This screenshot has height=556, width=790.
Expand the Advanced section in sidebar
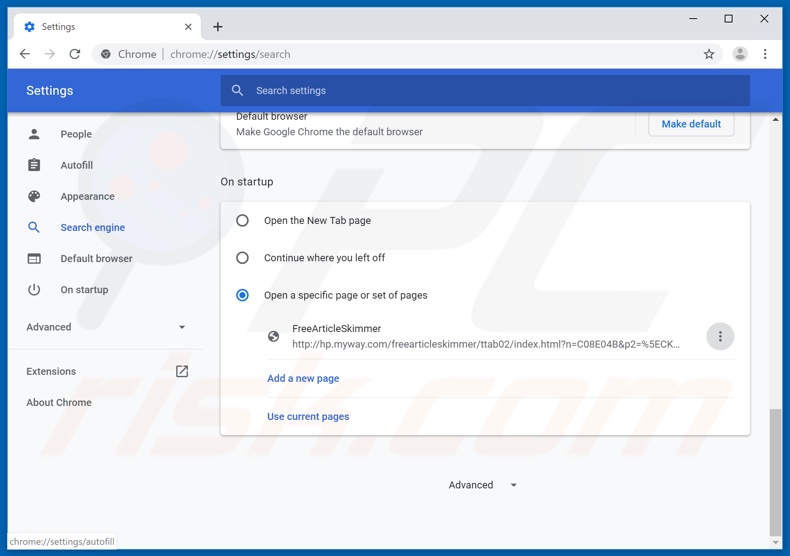point(106,327)
